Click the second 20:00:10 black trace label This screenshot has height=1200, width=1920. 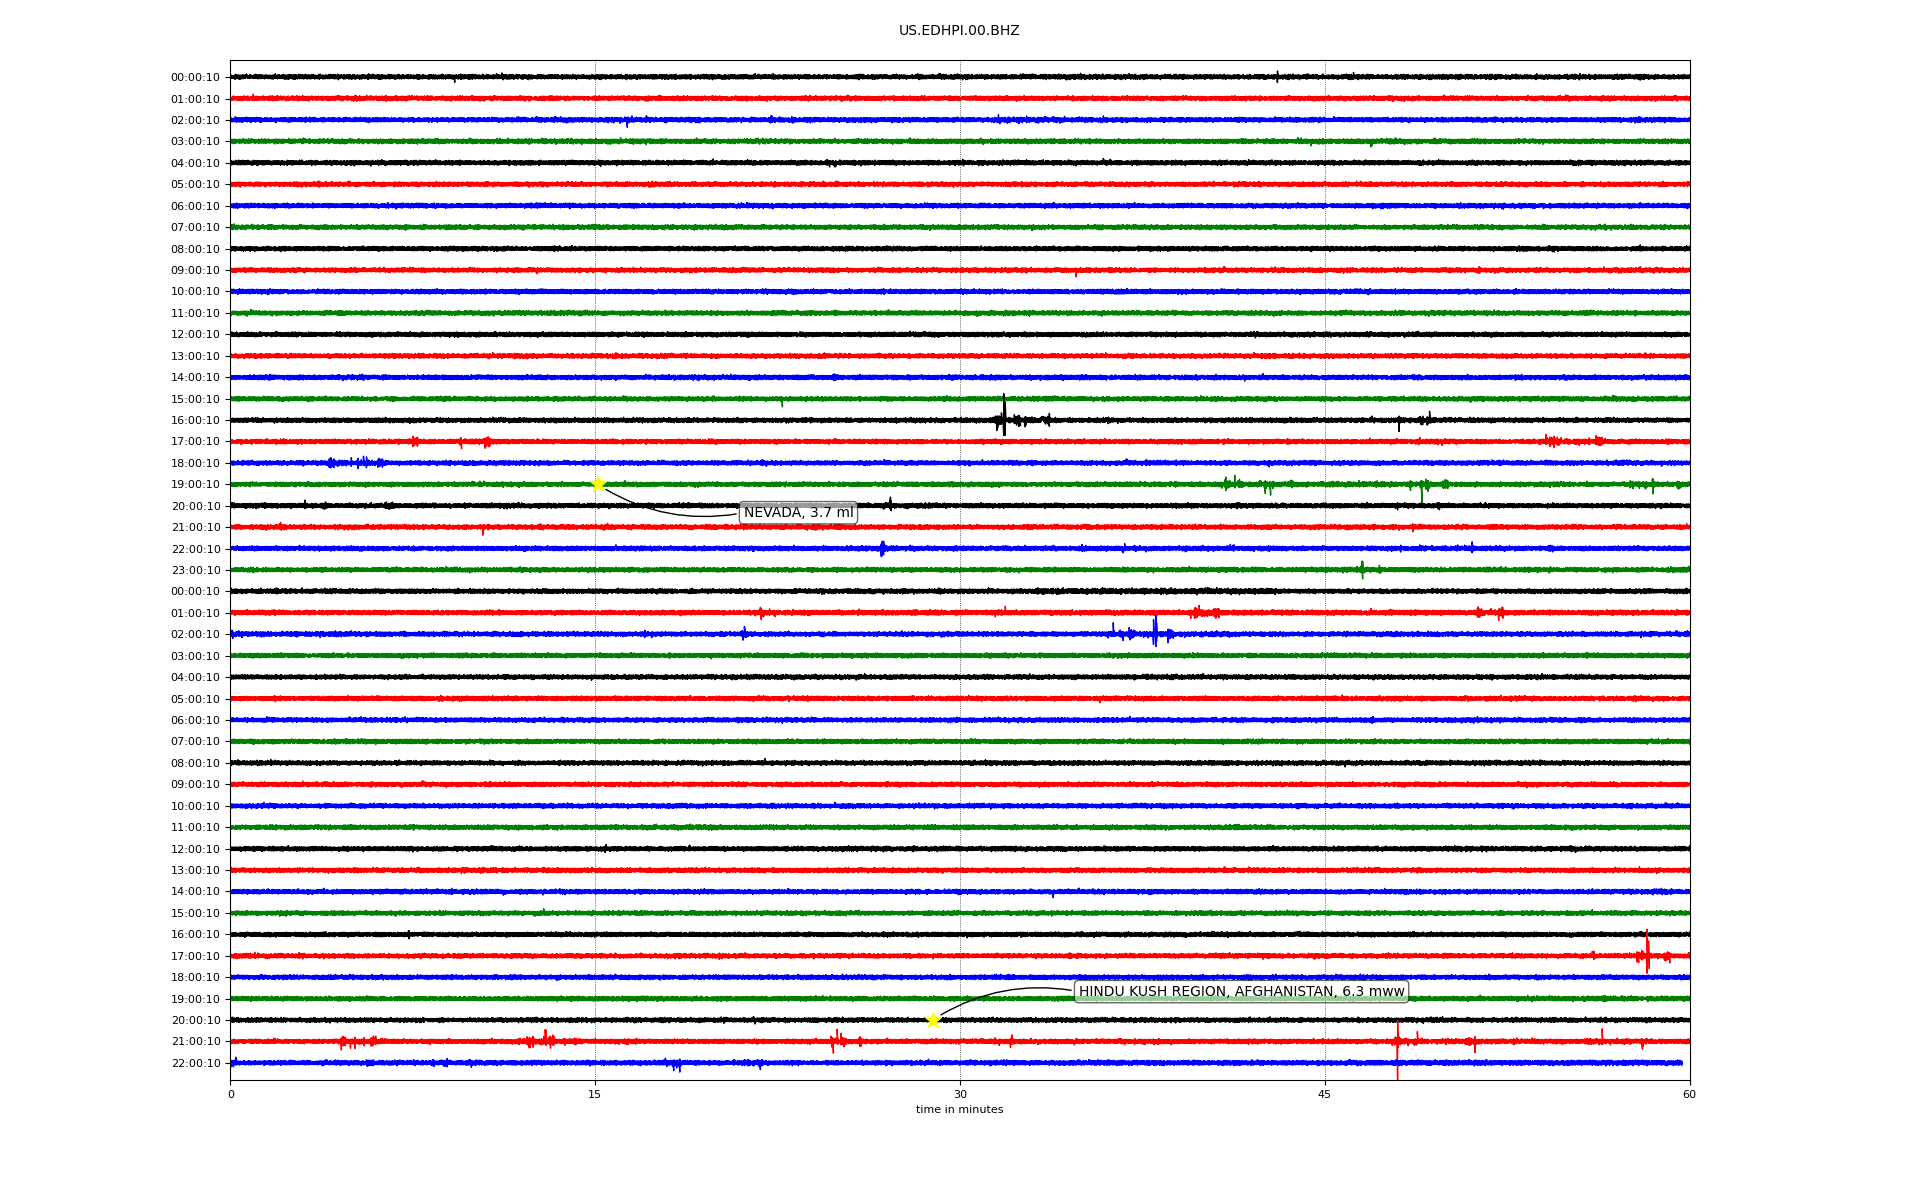pos(195,1021)
